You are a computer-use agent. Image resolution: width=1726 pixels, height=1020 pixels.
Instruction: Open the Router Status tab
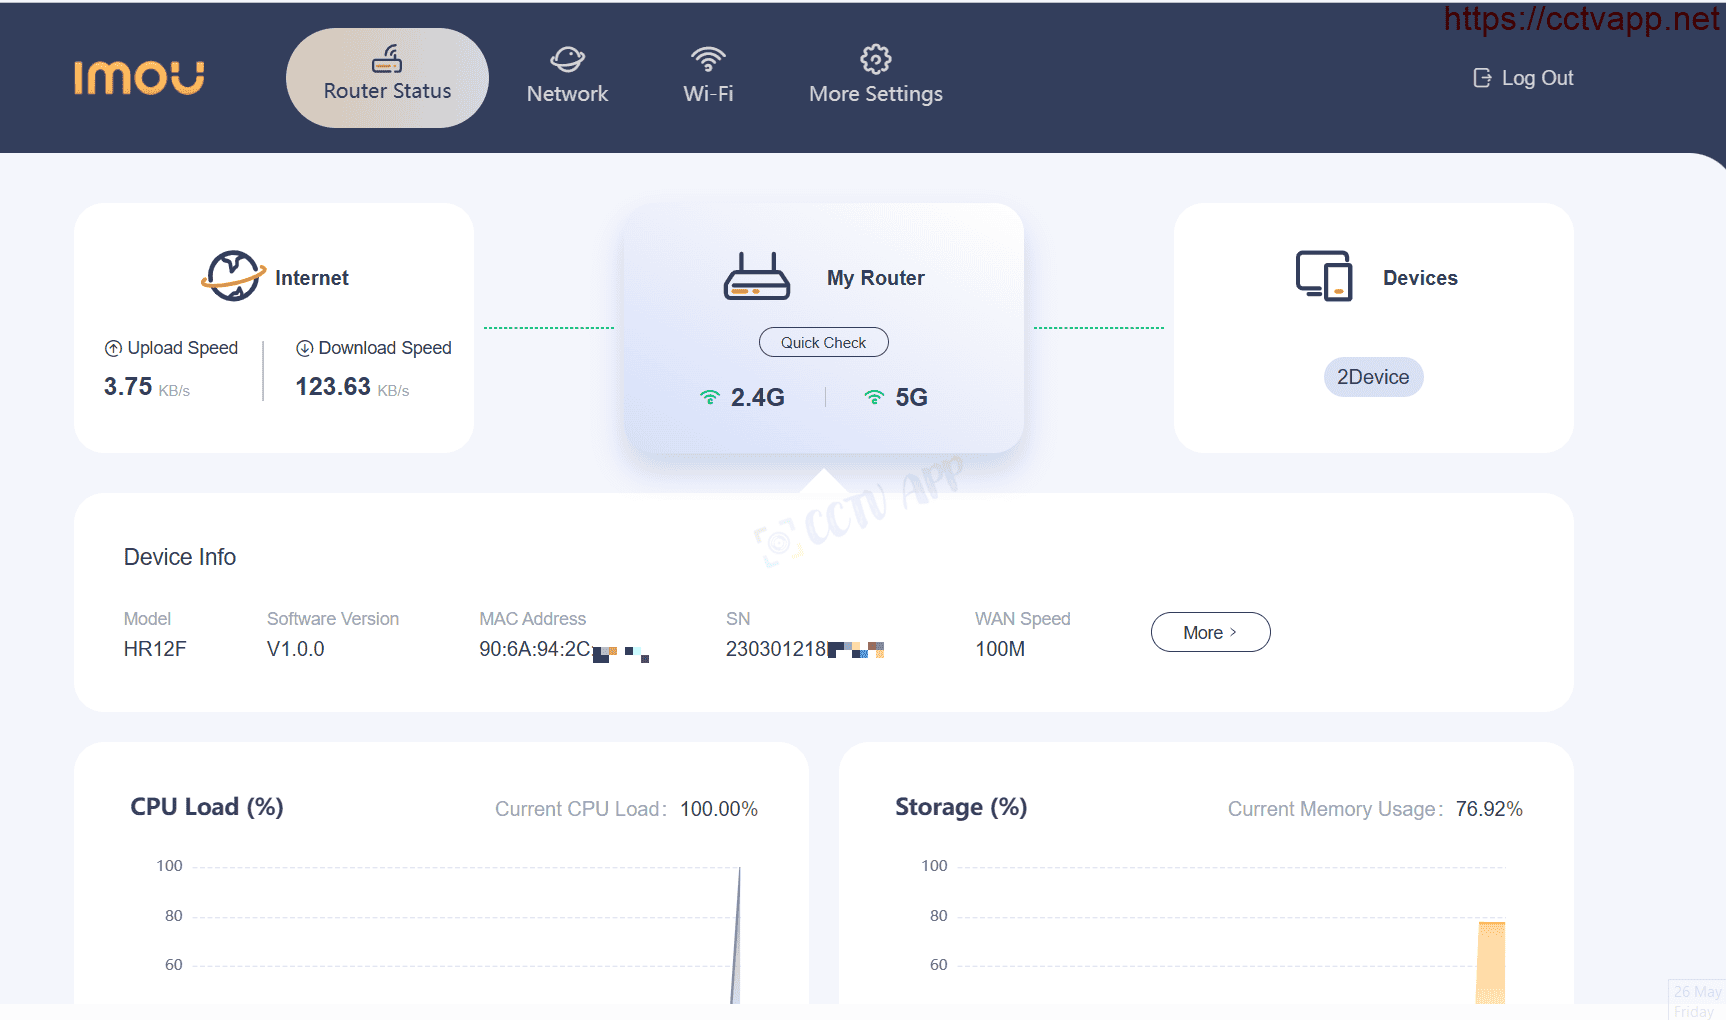pyautogui.click(x=387, y=77)
